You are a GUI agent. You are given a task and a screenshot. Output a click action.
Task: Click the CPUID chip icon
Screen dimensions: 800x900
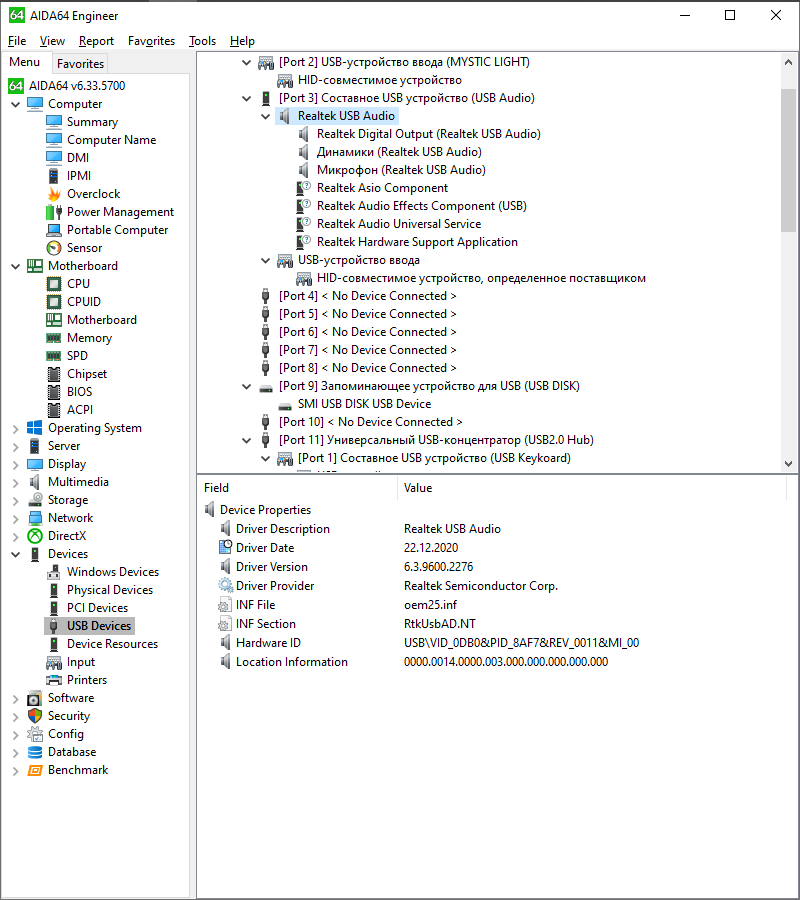pos(54,302)
